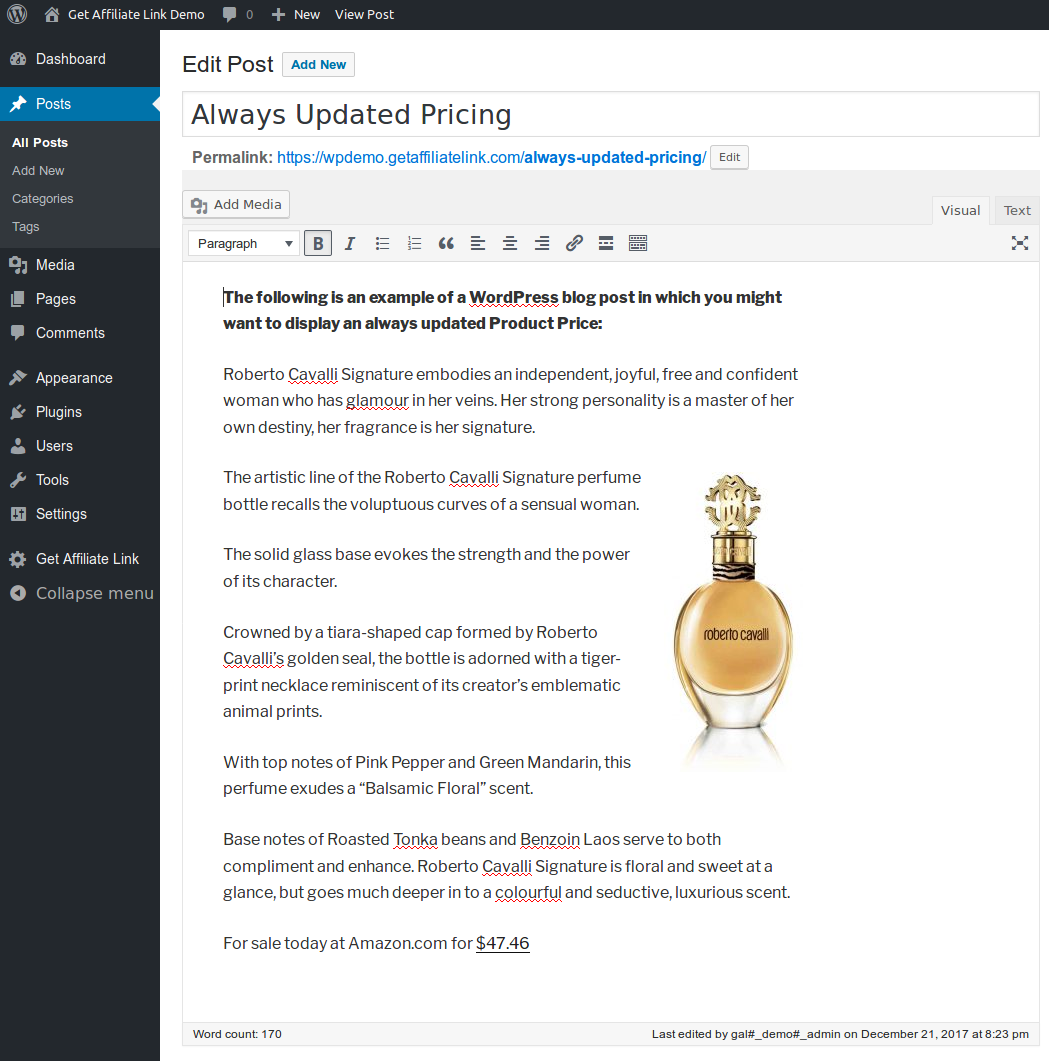This screenshot has height=1061, width=1049.
Task: Open Settings menu in sidebar
Action: pos(80,514)
